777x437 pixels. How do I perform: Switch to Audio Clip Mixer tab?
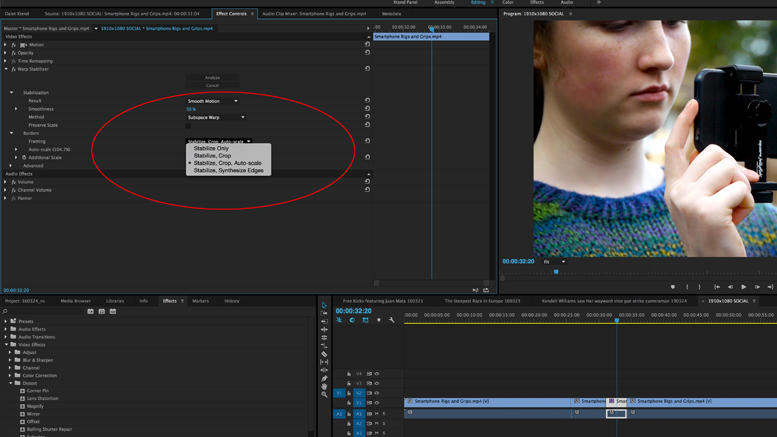[314, 13]
